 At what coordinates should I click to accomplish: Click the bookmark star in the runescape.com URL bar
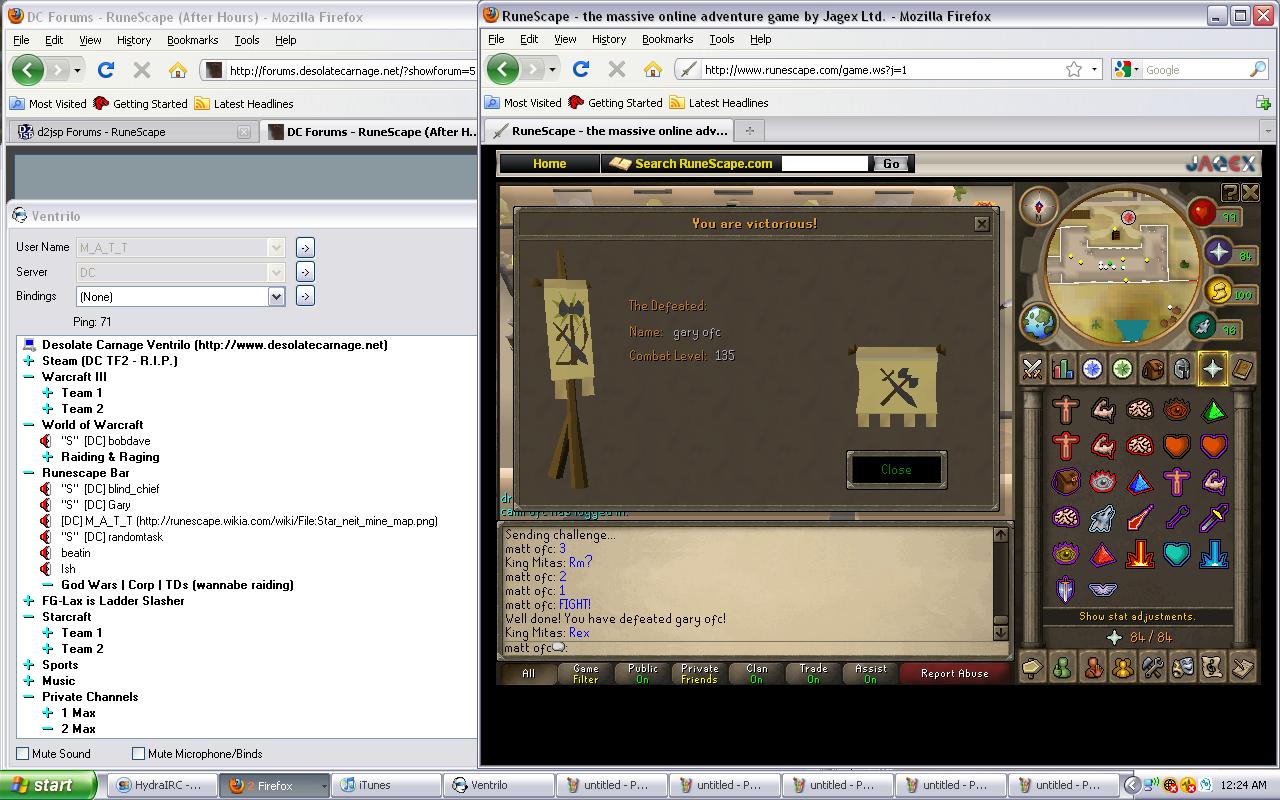pyautogui.click(x=1073, y=69)
